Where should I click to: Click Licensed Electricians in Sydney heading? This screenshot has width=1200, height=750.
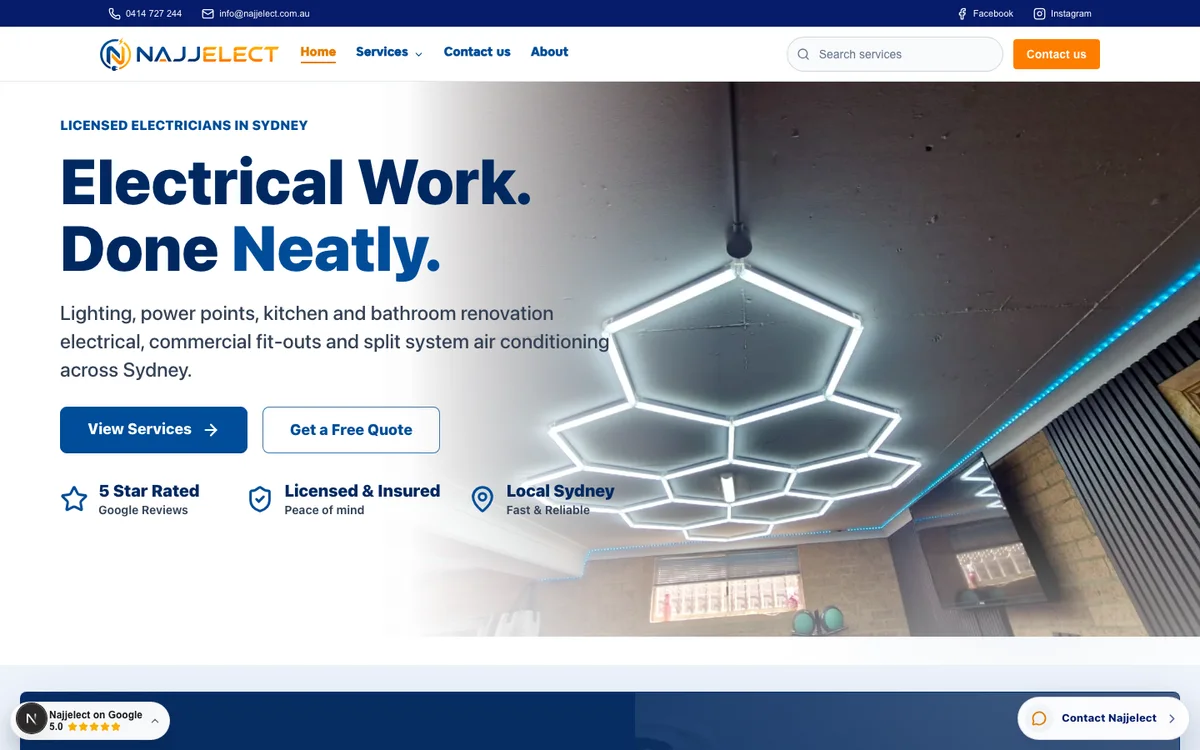click(x=184, y=126)
